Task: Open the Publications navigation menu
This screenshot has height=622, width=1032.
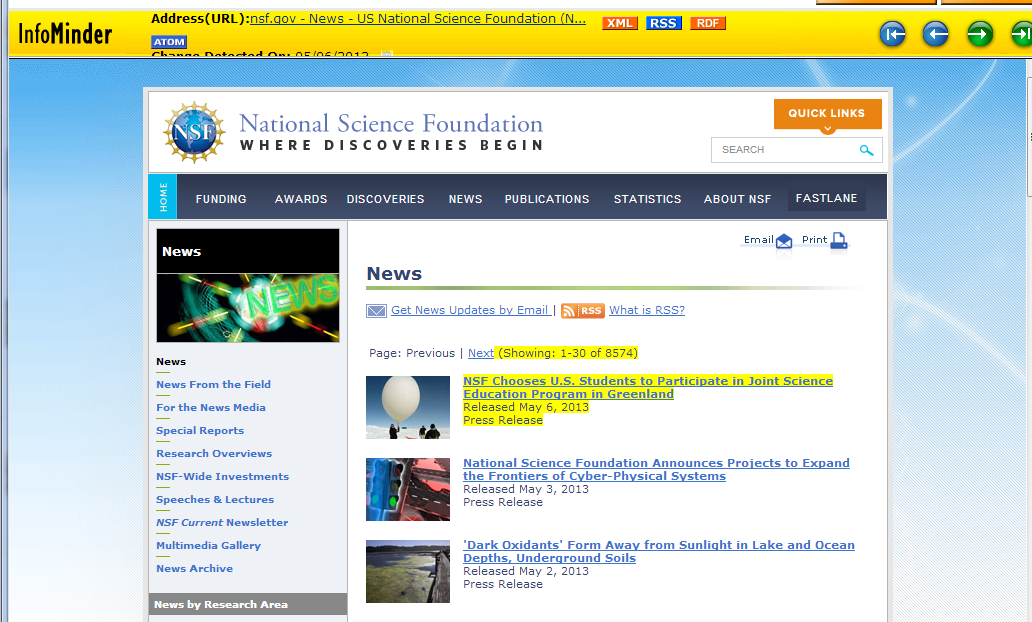Action: coord(547,199)
